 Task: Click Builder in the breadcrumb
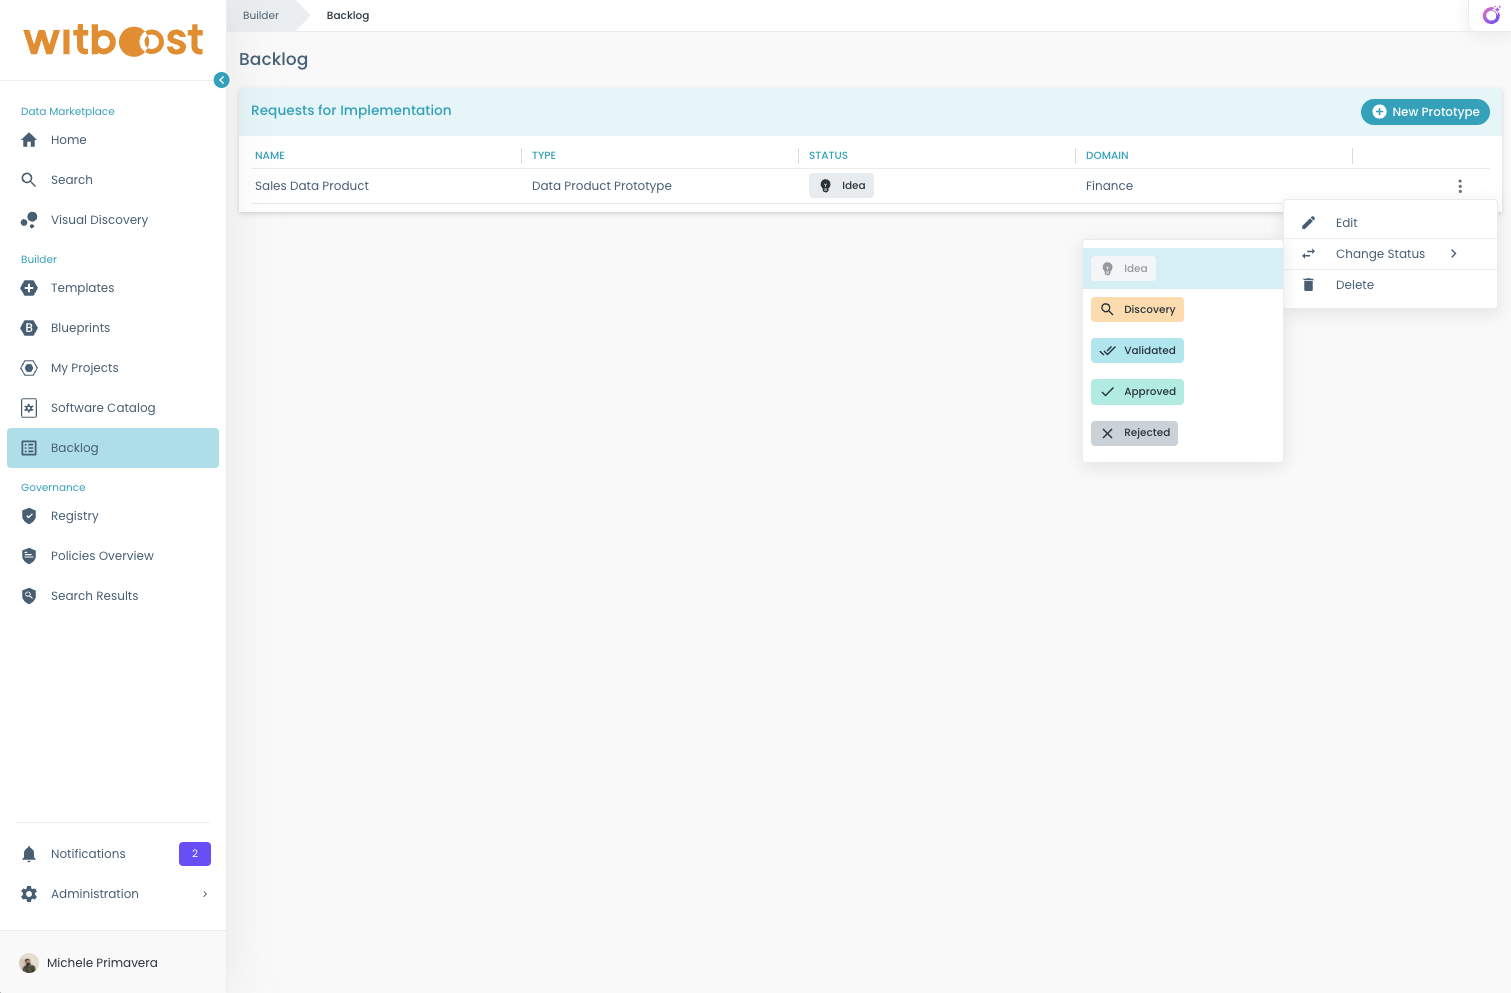tap(260, 15)
